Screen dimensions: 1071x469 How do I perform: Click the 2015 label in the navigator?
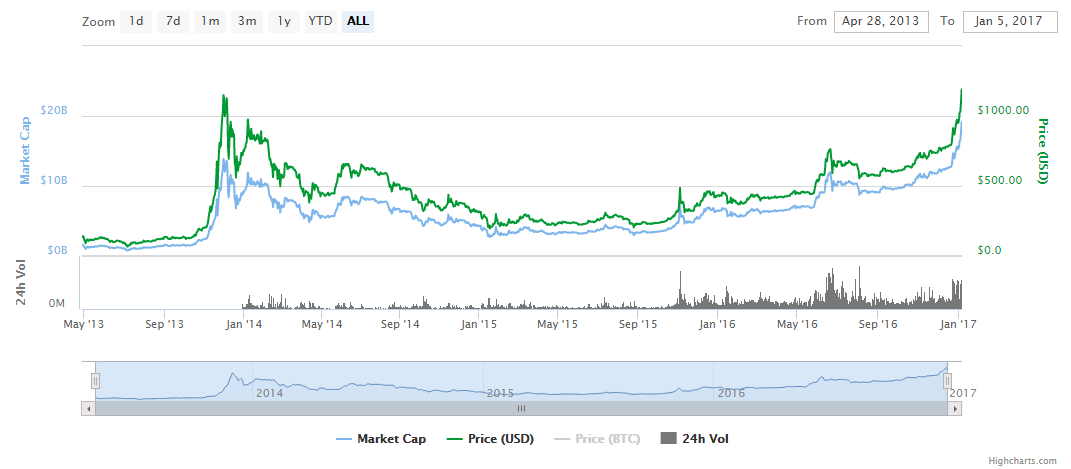point(500,393)
